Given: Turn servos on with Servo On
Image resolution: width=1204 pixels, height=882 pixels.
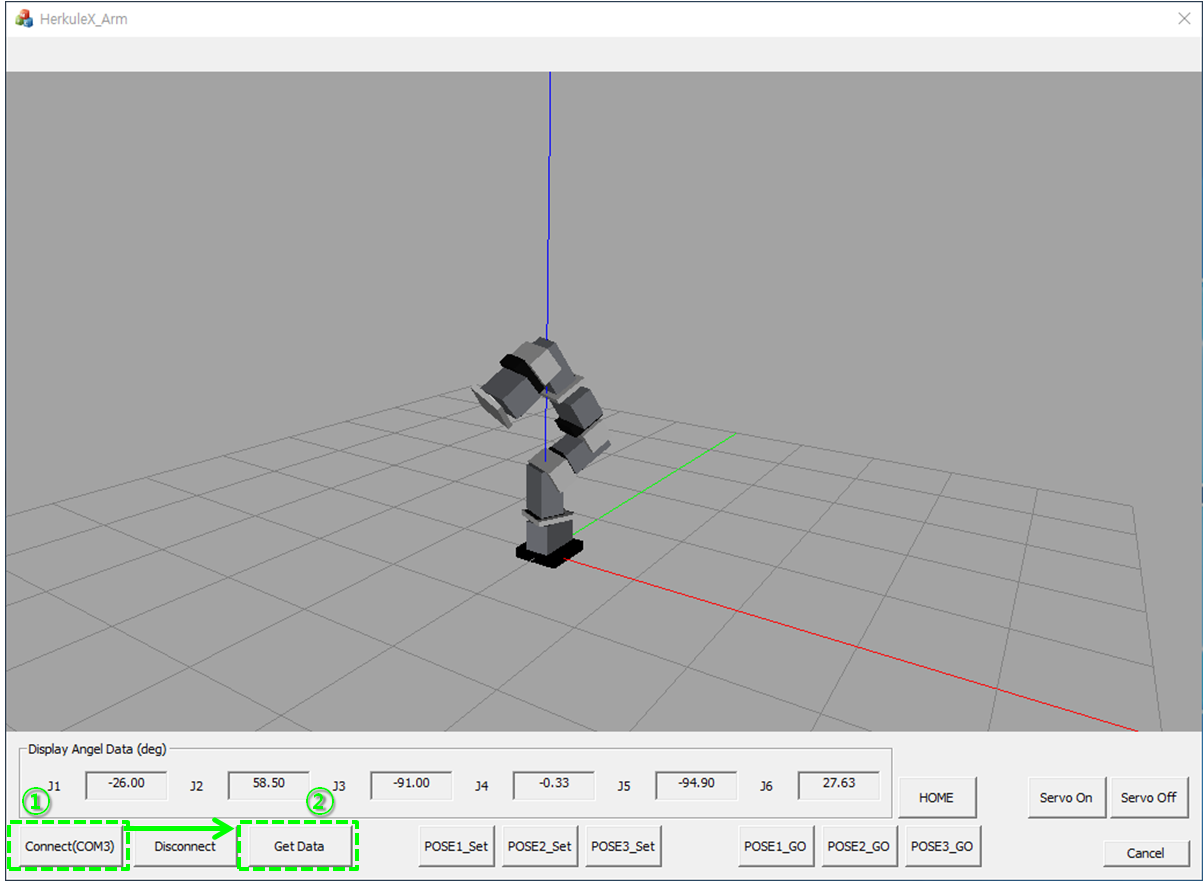Looking at the screenshot, I should pos(1066,798).
